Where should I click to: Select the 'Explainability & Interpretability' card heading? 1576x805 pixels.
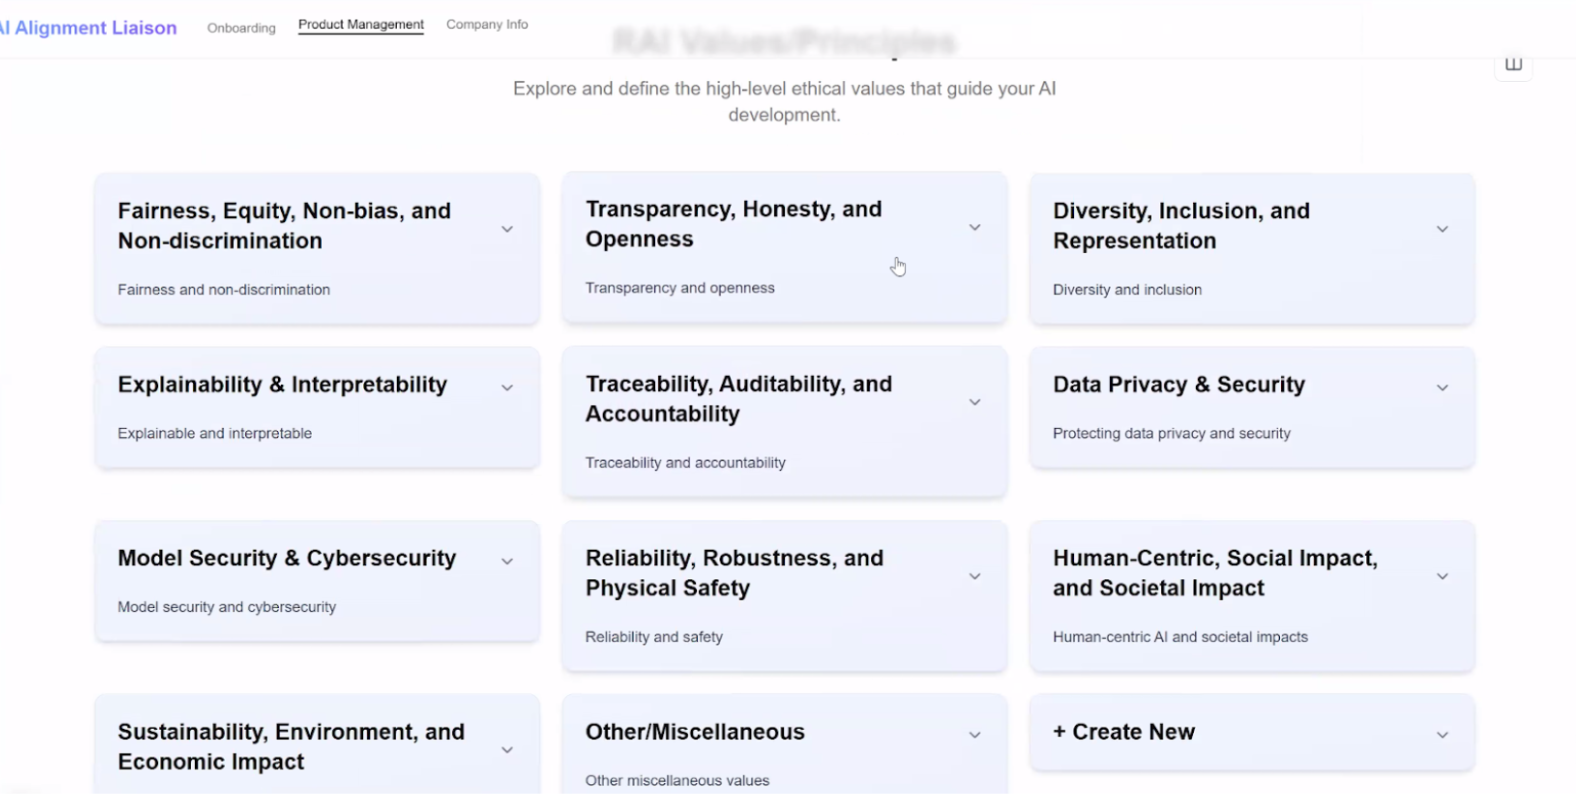[x=282, y=385]
